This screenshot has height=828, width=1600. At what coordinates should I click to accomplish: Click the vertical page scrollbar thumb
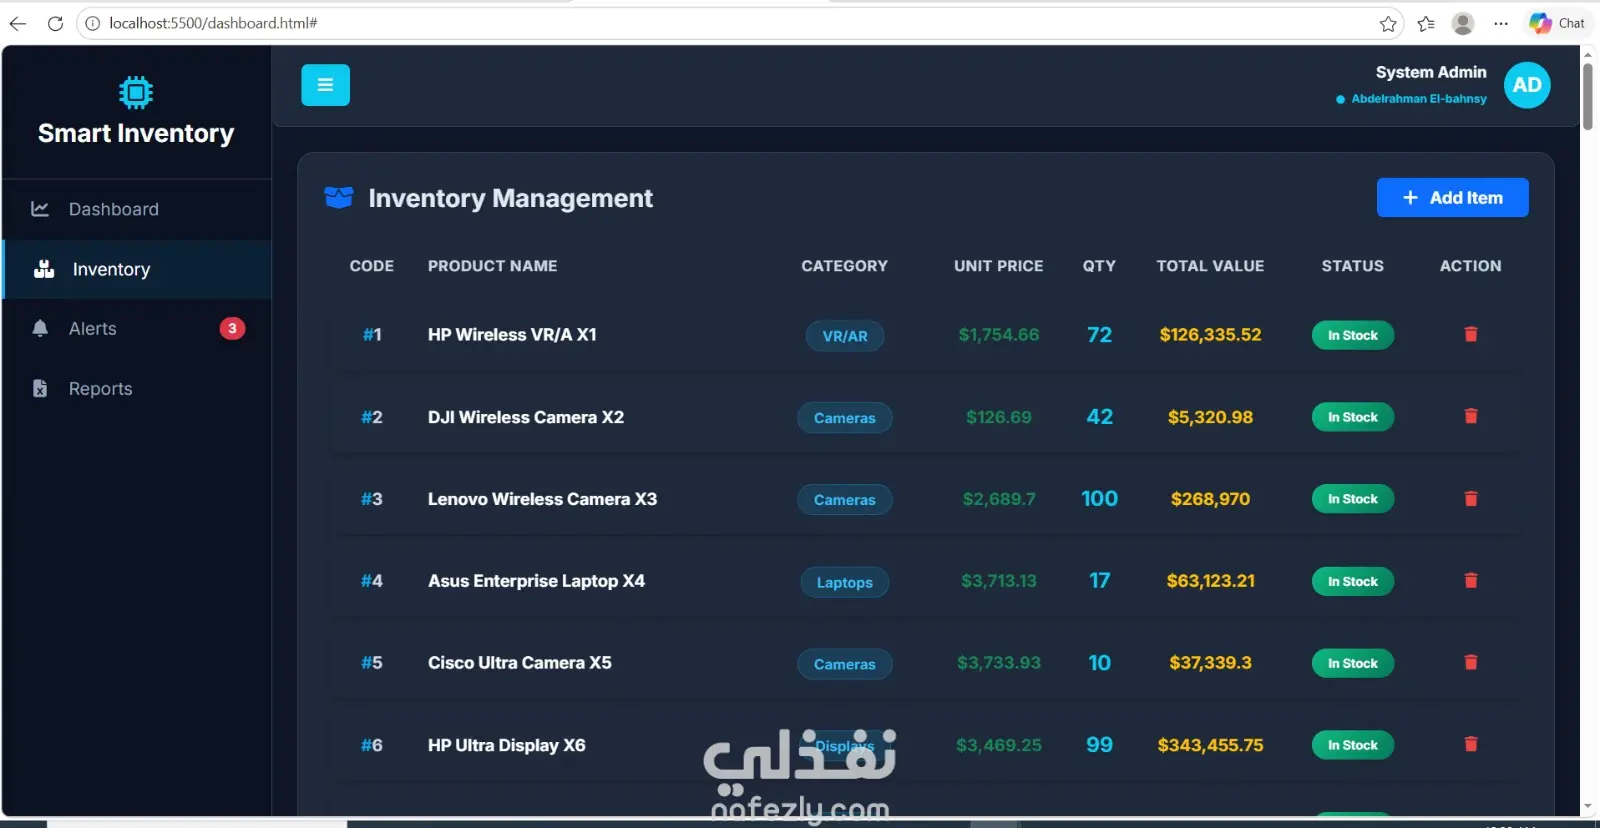[1587, 95]
